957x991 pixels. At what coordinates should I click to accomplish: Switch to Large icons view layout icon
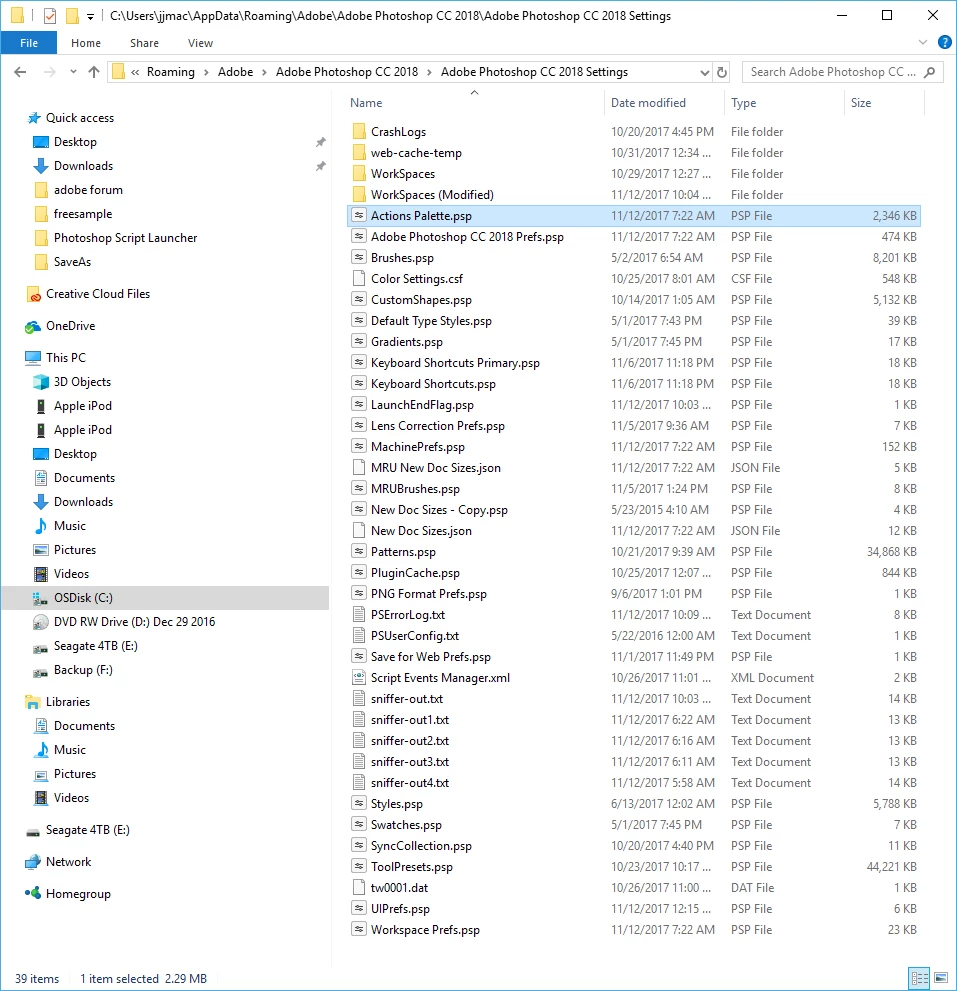click(x=941, y=978)
